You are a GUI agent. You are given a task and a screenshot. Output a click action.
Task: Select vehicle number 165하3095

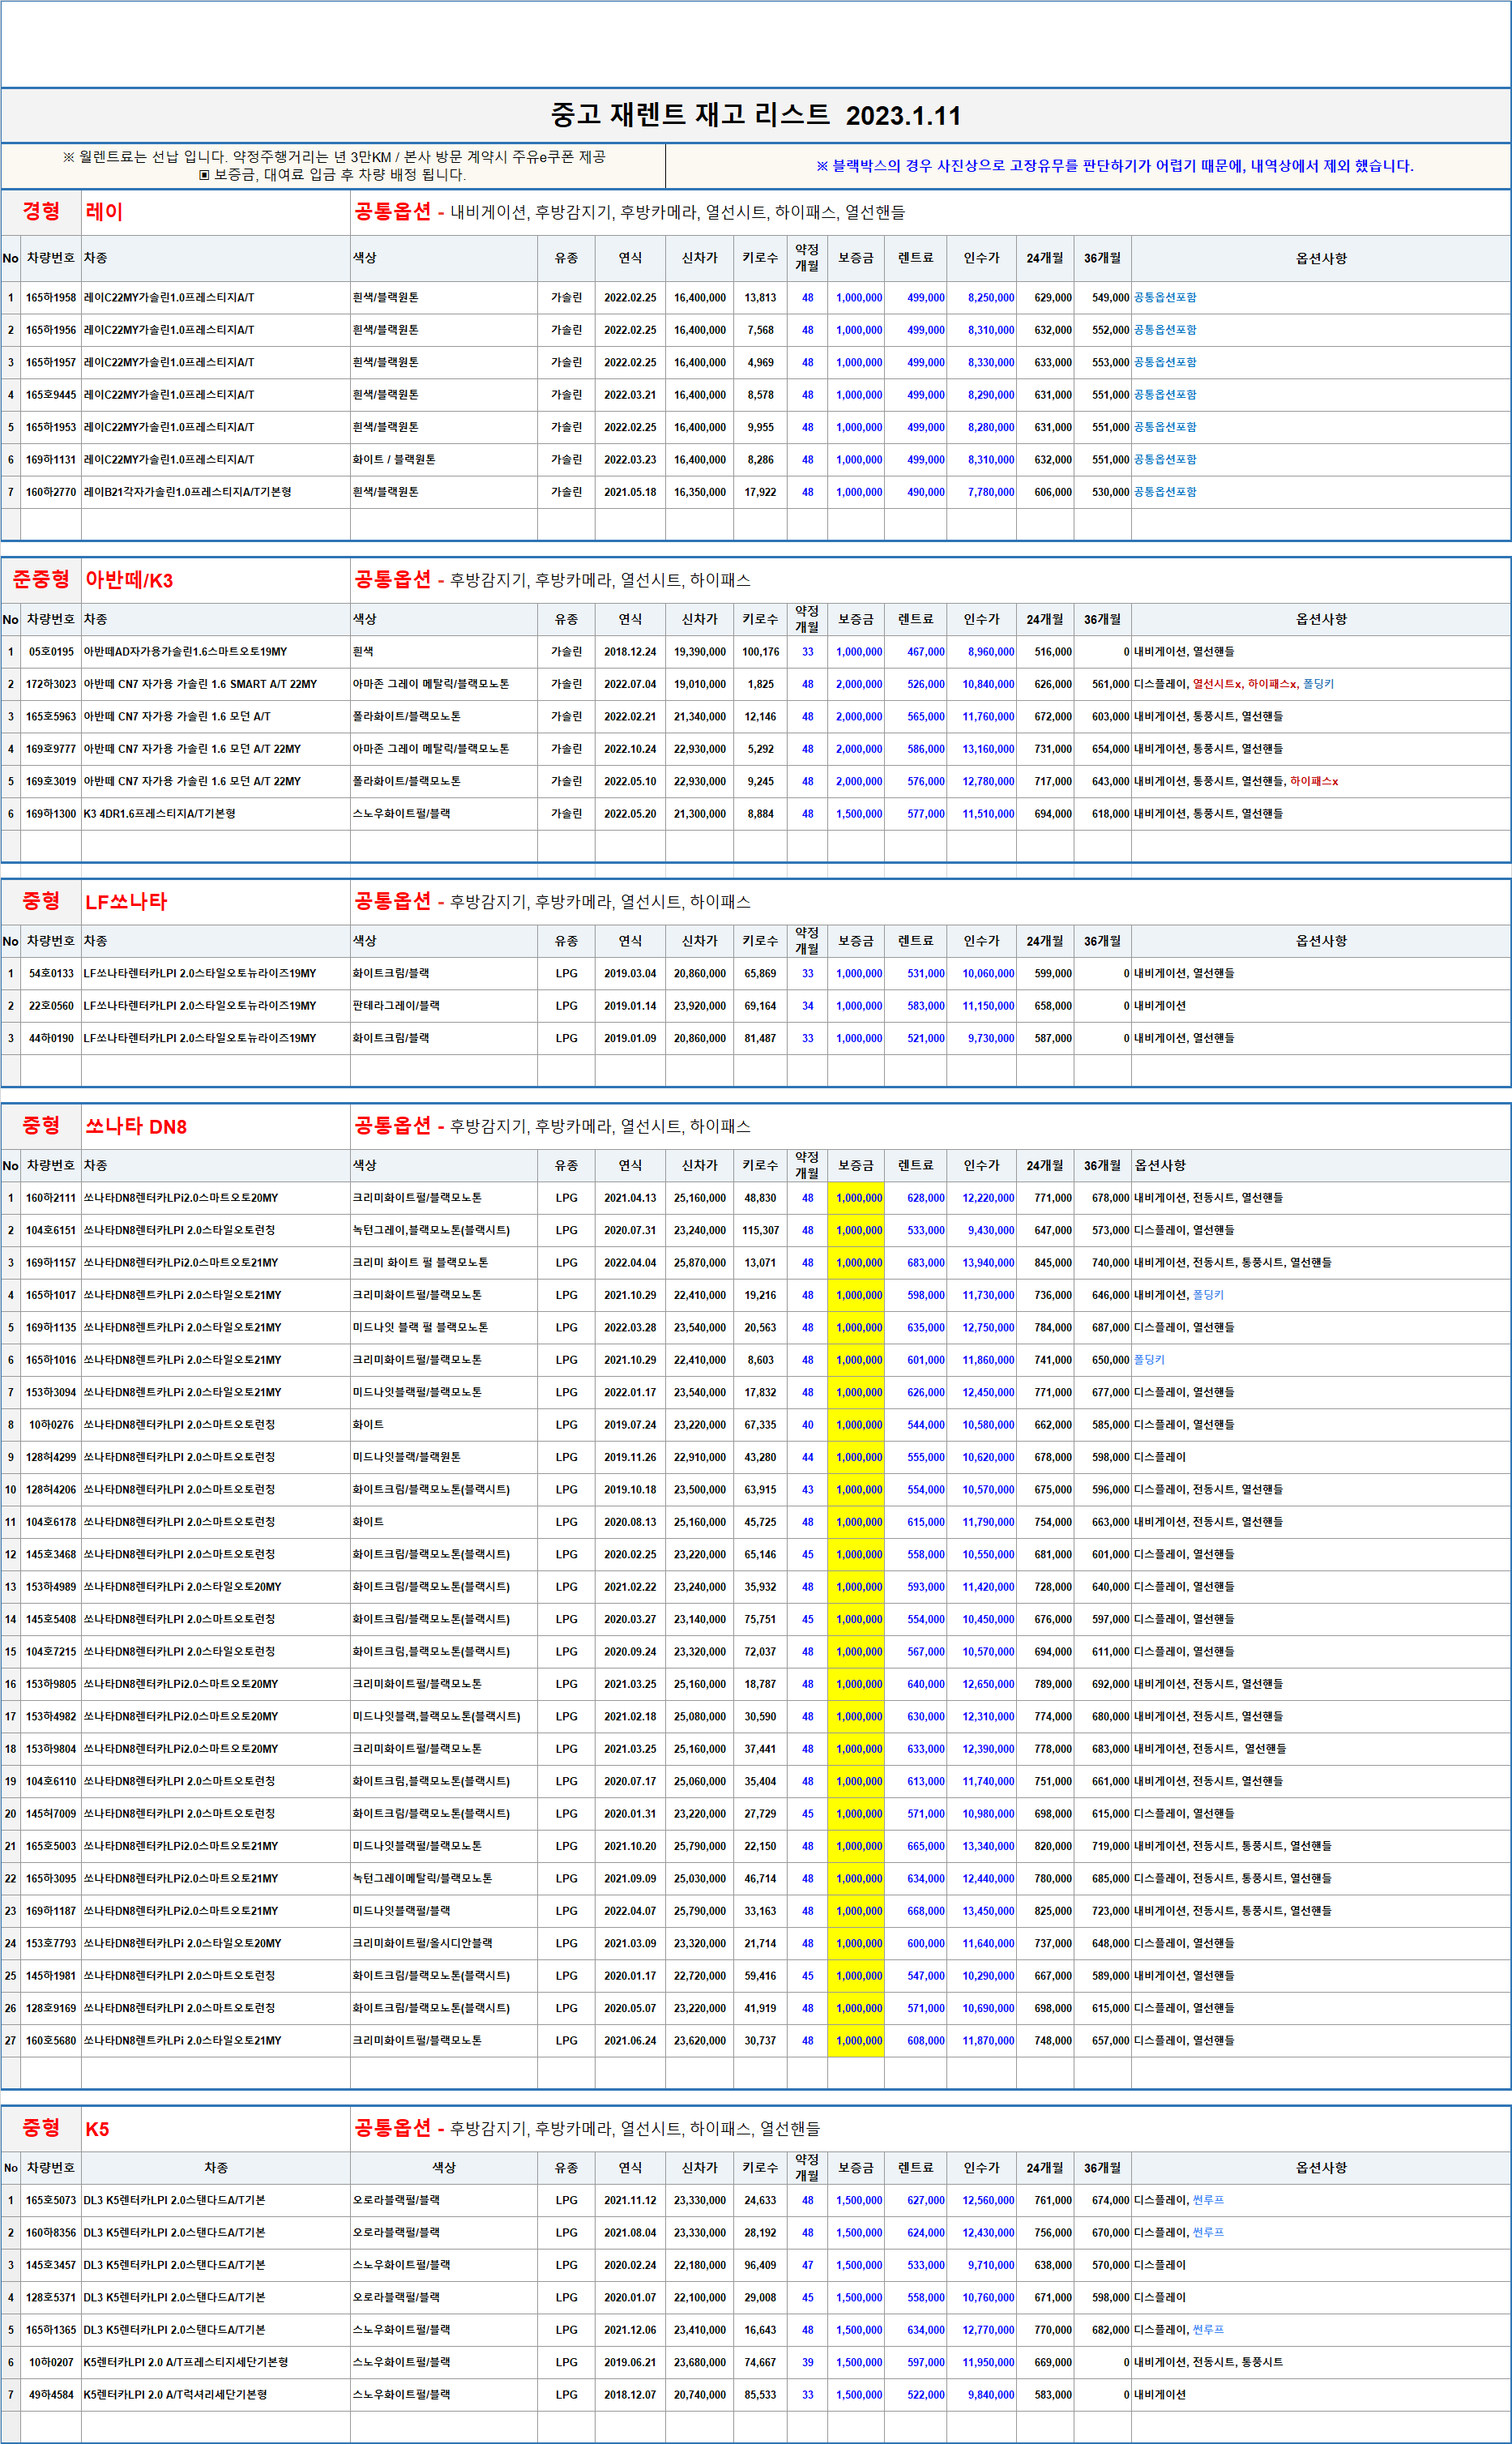pos(51,1879)
